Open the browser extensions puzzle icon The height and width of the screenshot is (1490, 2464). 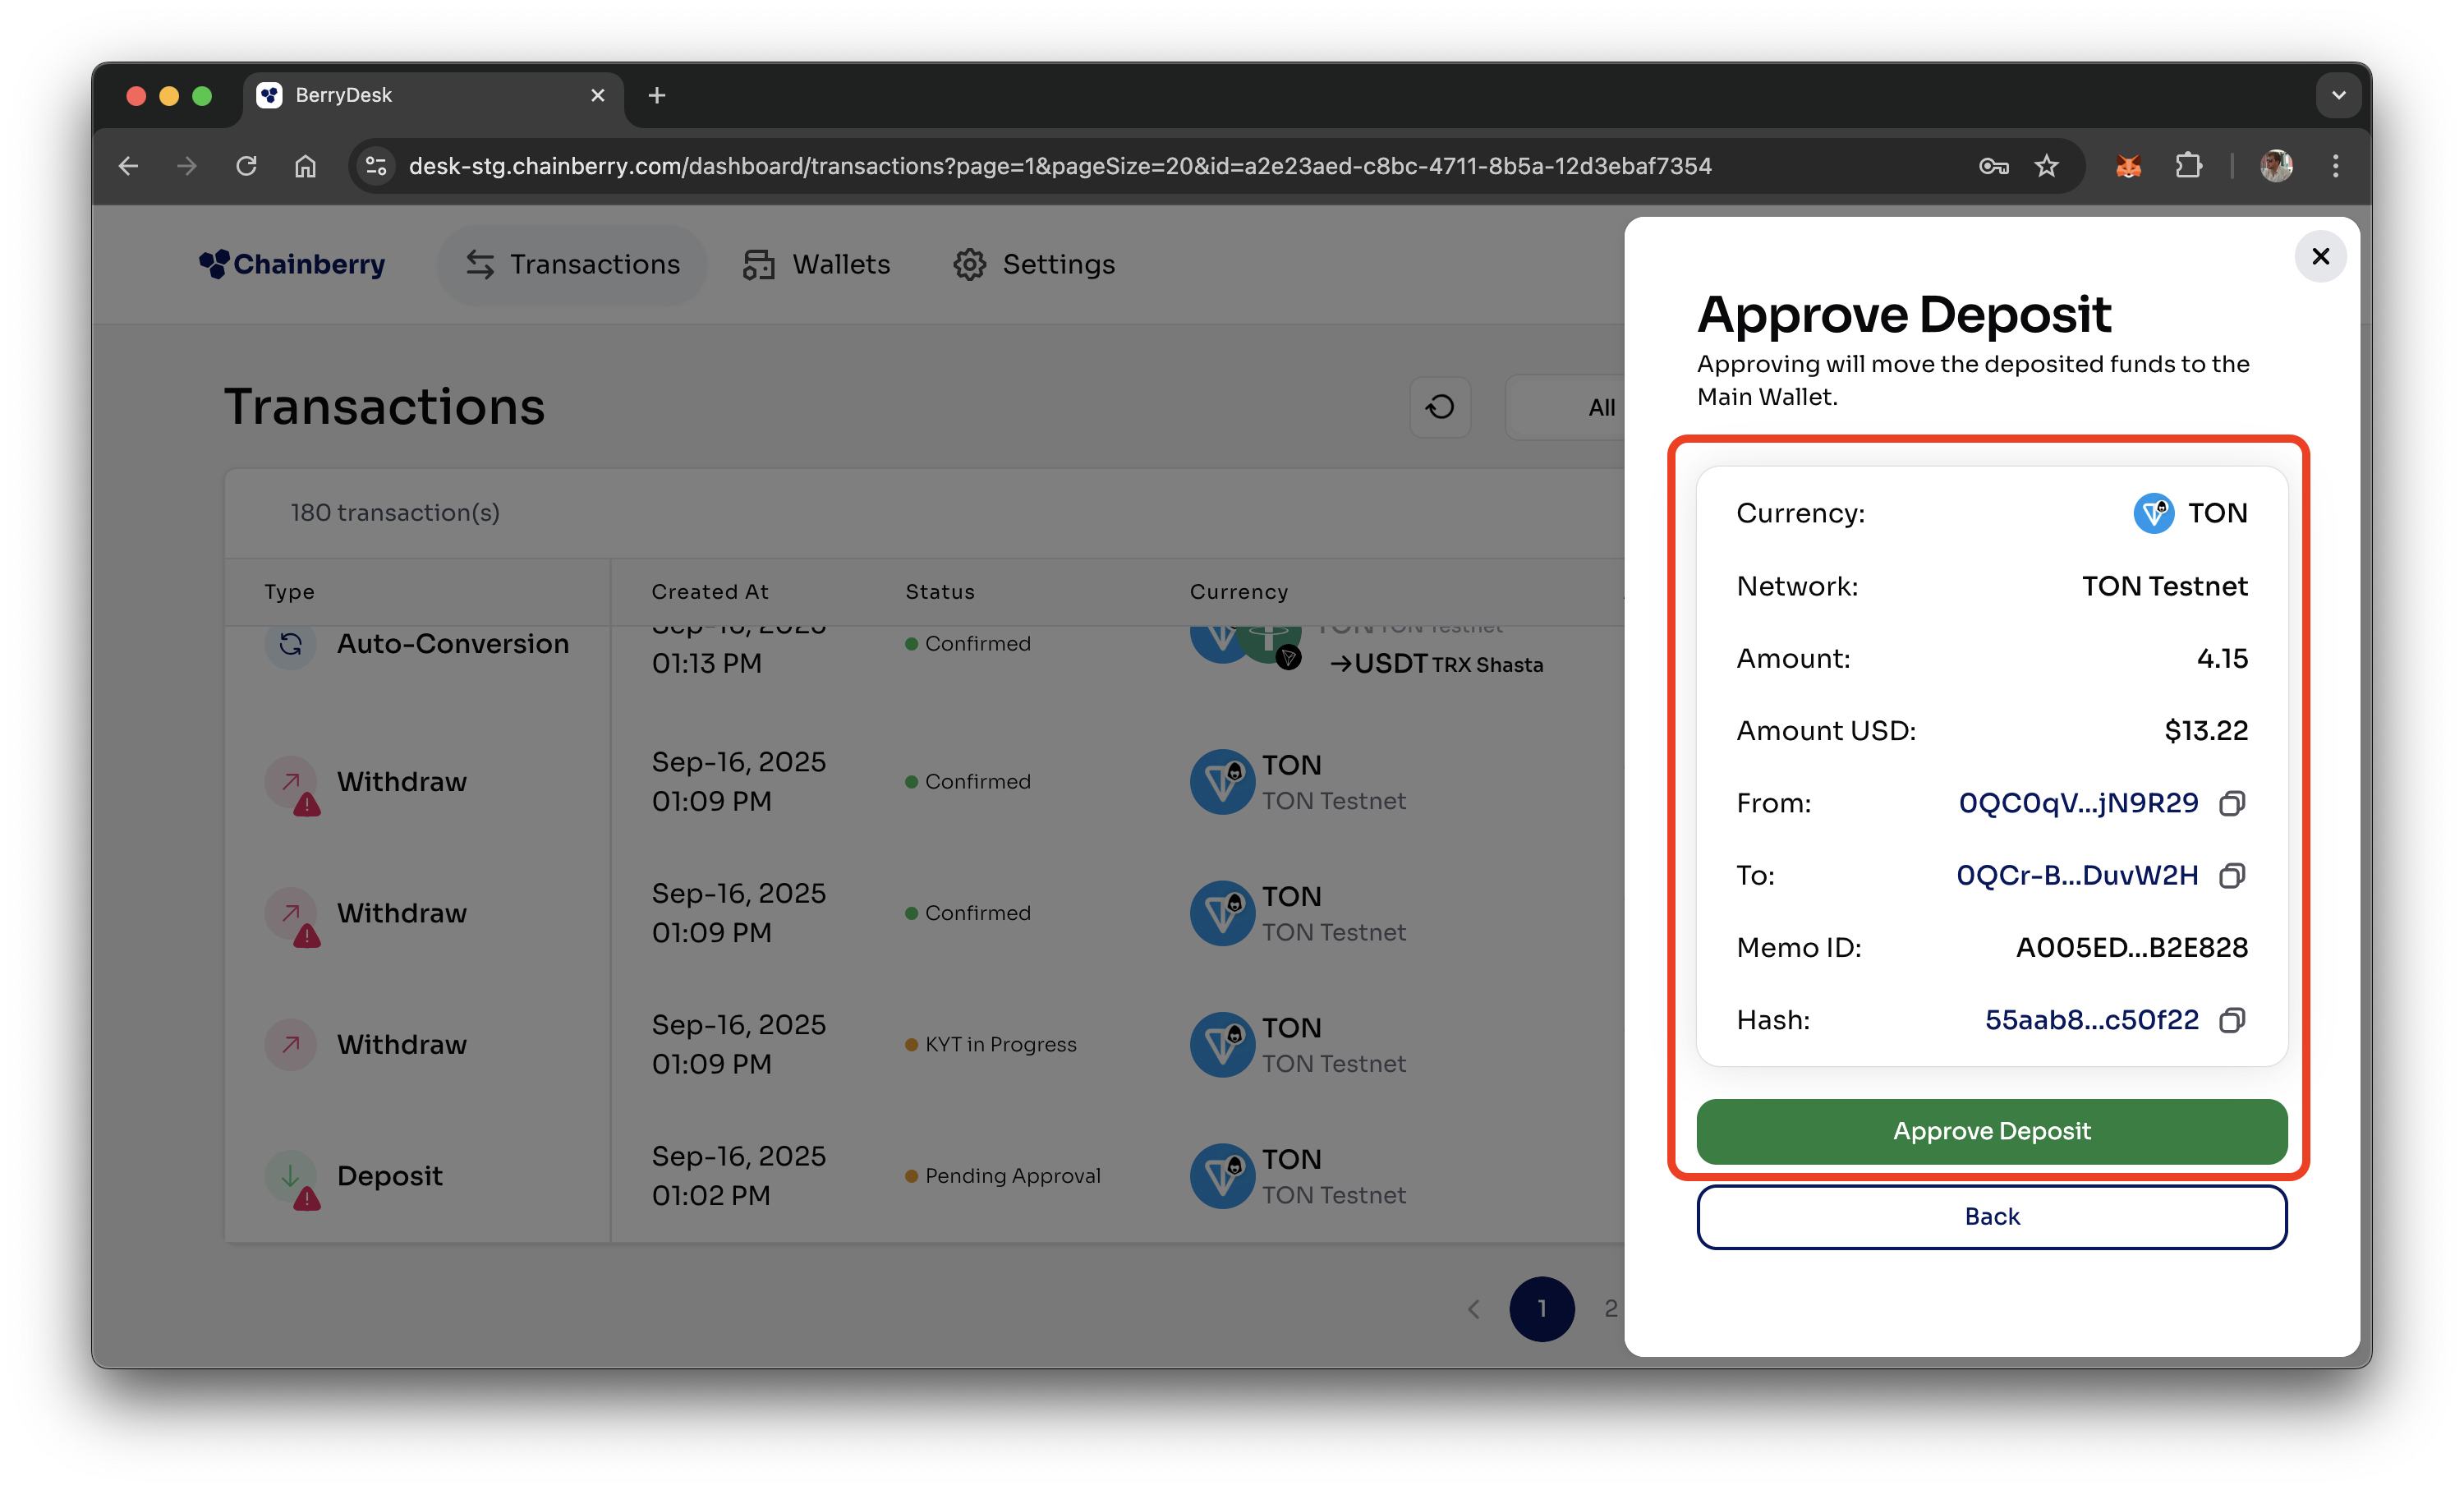pyautogui.click(x=2188, y=166)
